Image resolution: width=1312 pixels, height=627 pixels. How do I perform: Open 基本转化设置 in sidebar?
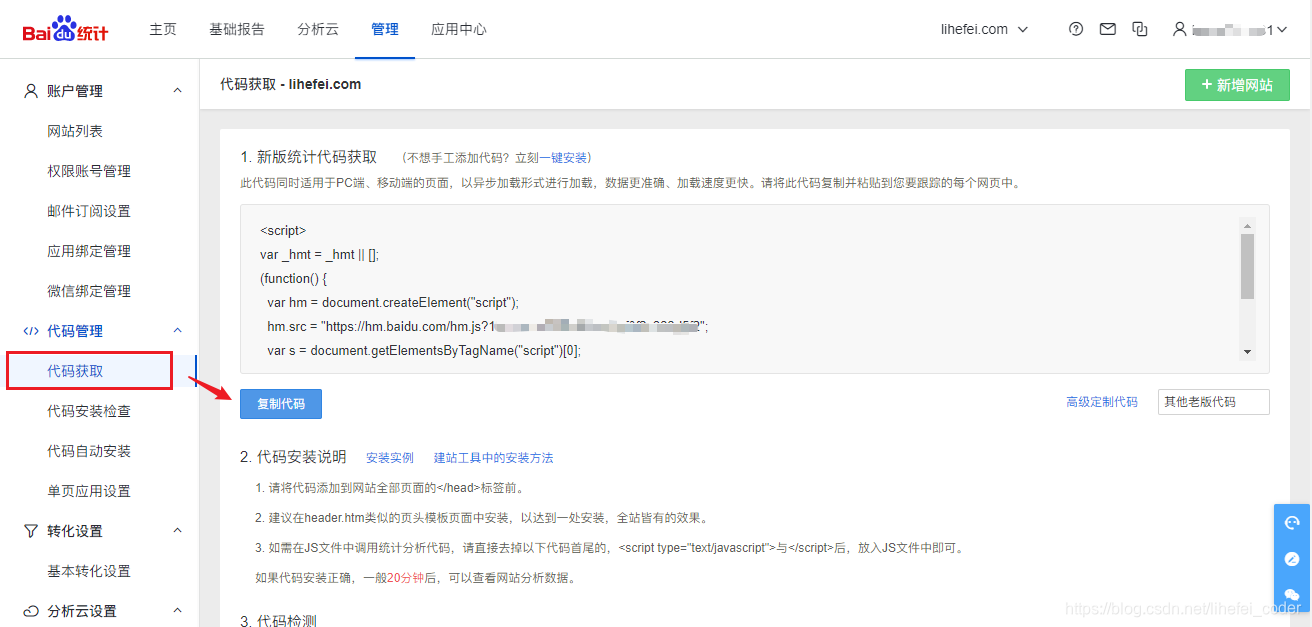[x=89, y=571]
